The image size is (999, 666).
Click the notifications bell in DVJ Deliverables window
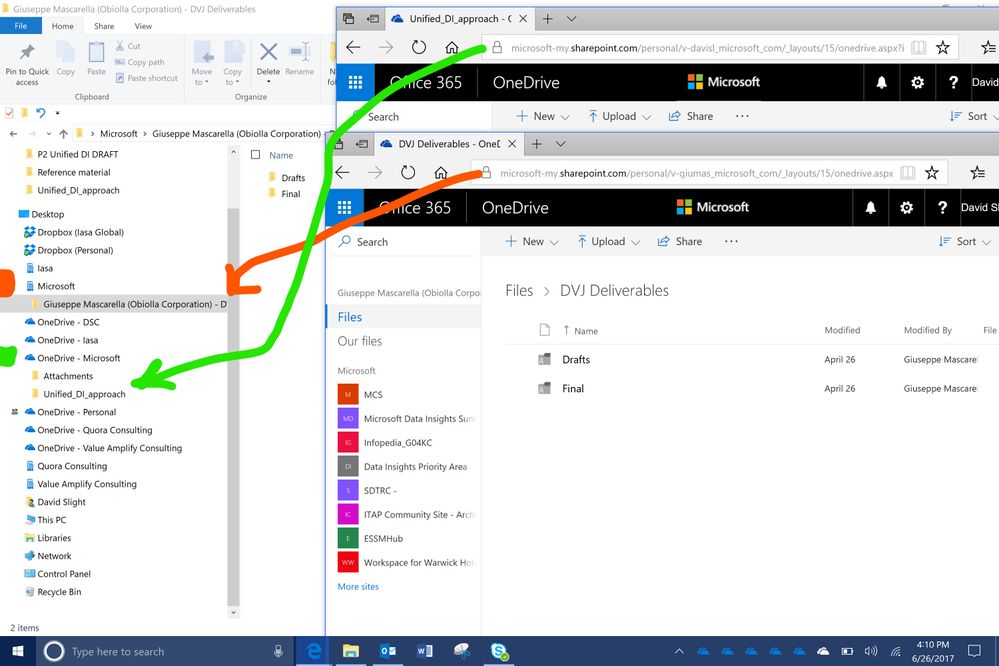point(870,208)
